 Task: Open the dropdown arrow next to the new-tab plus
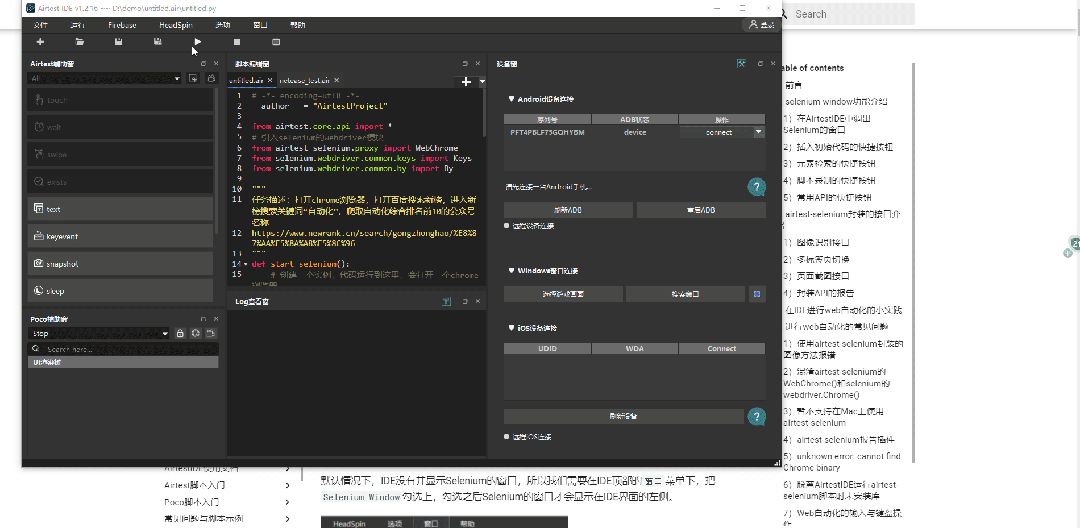pos(481,81)
